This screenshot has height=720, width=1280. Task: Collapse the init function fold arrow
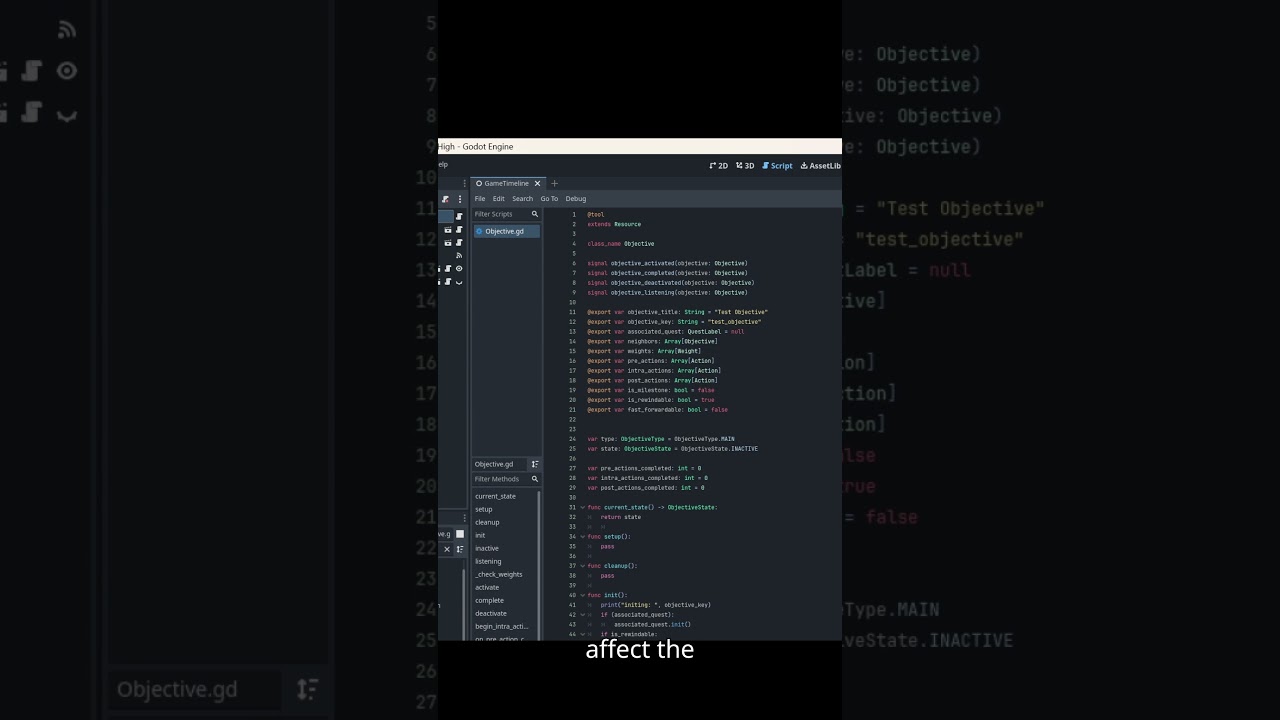tap(583, 595)
